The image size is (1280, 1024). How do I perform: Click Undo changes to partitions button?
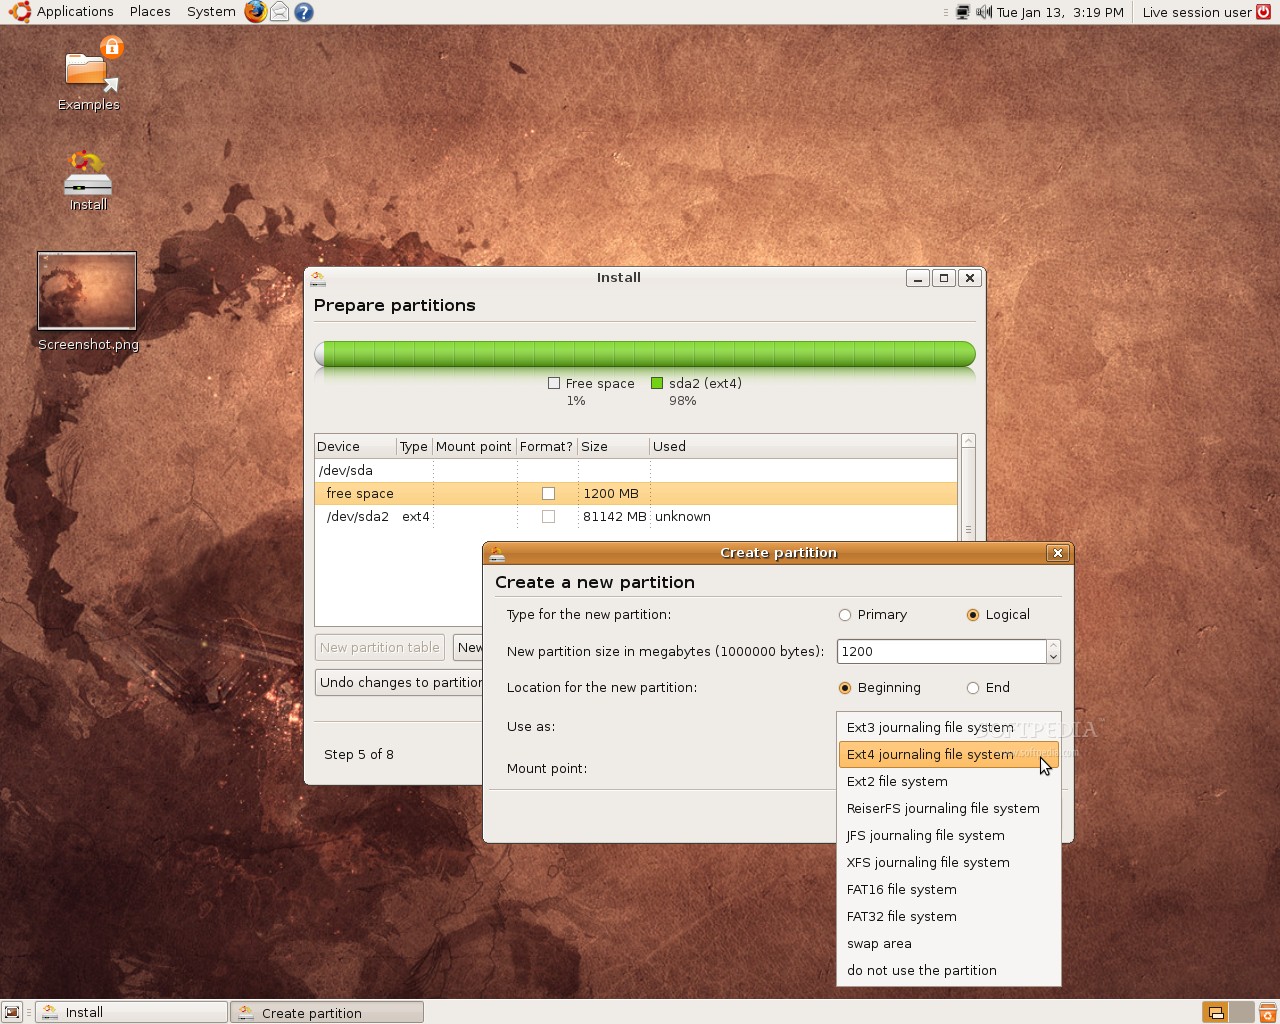coord(400,683)
